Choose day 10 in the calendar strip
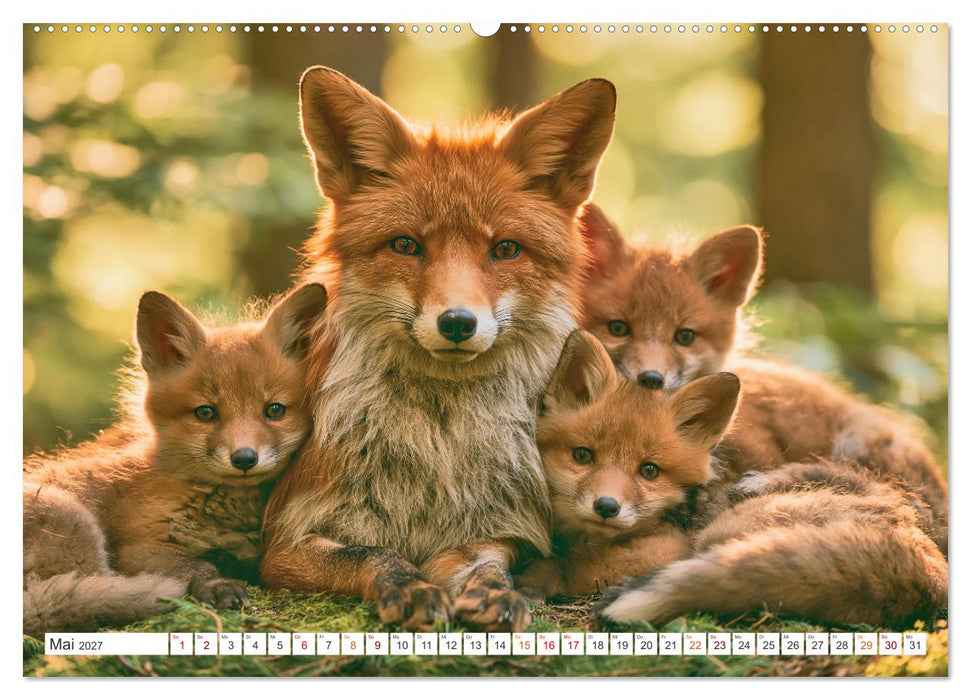This screenshot has height=700, width=971. (x=402, y=644)
